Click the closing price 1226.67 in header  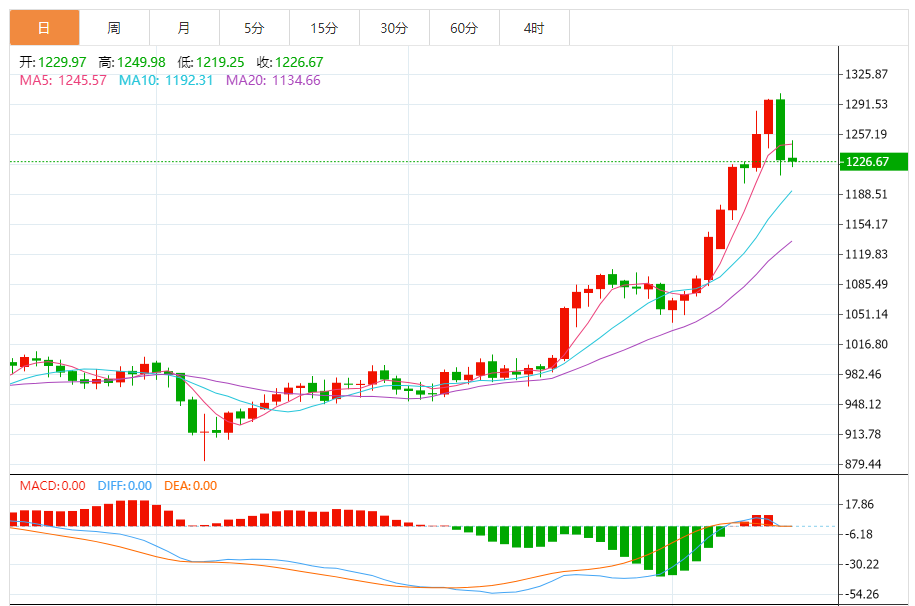(299, 62)
